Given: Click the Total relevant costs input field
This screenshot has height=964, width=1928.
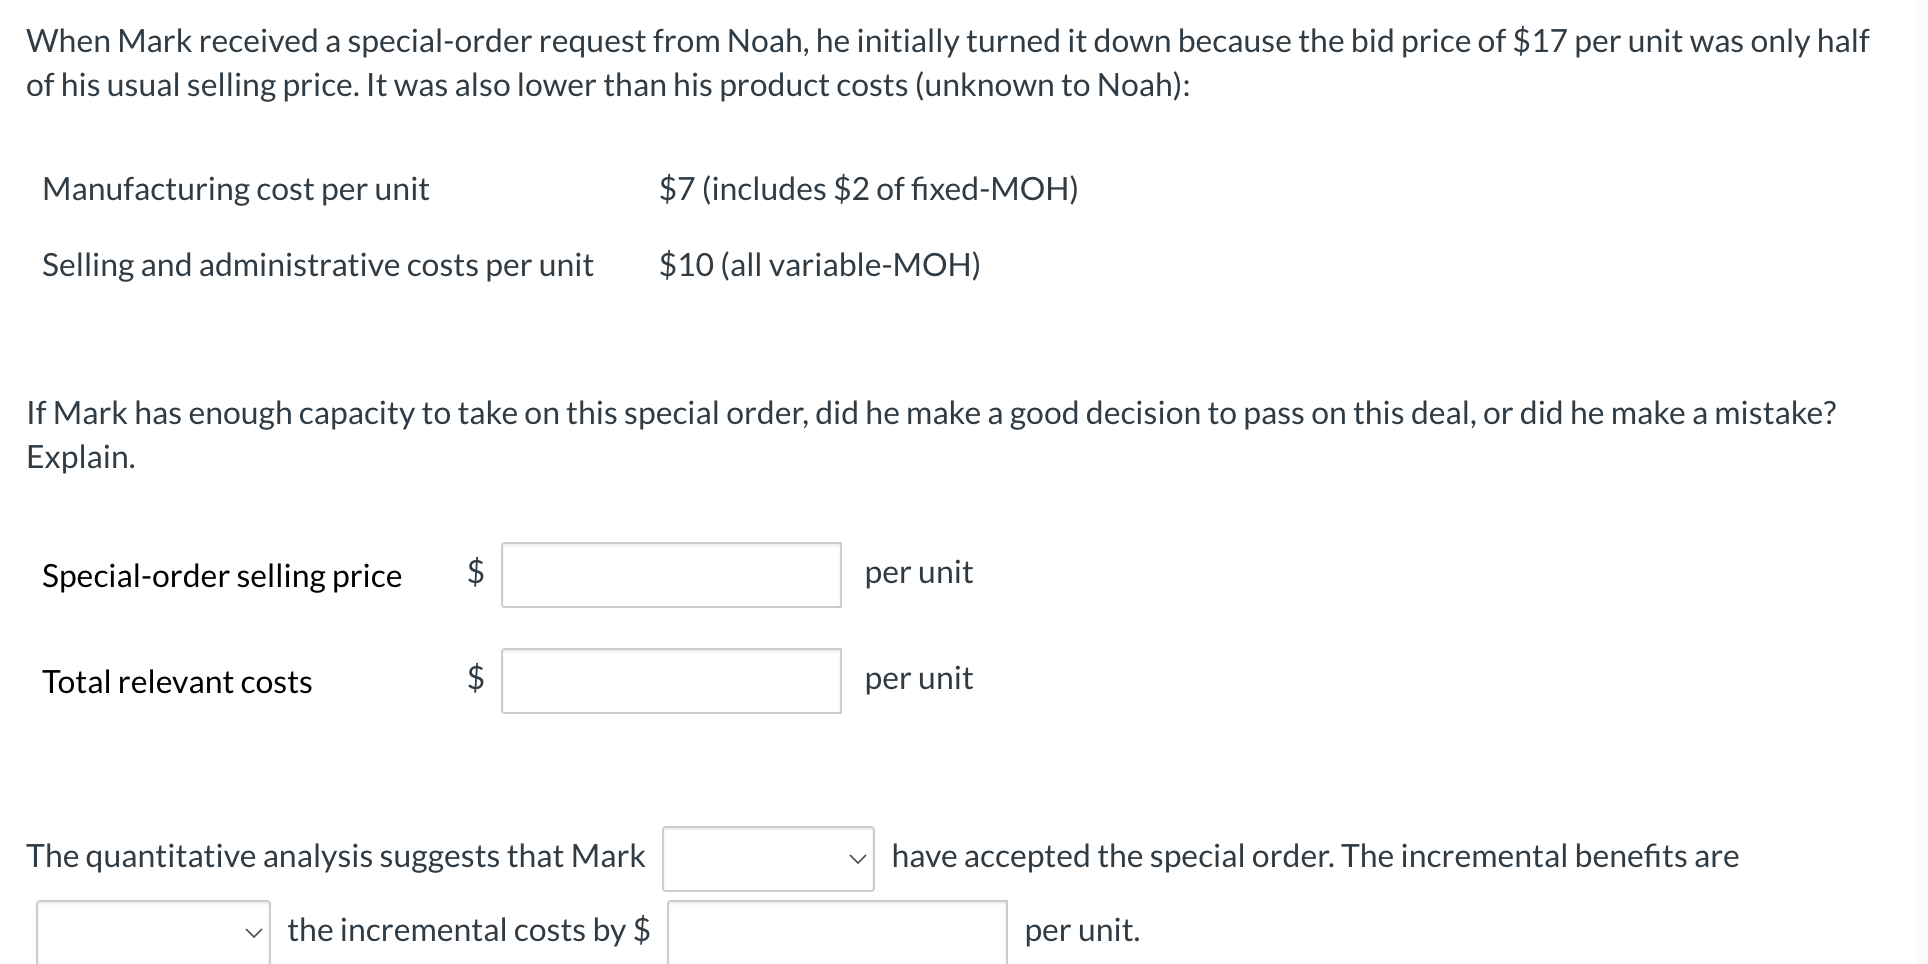Looking at the screenshot, I should (x=670, y=681).
